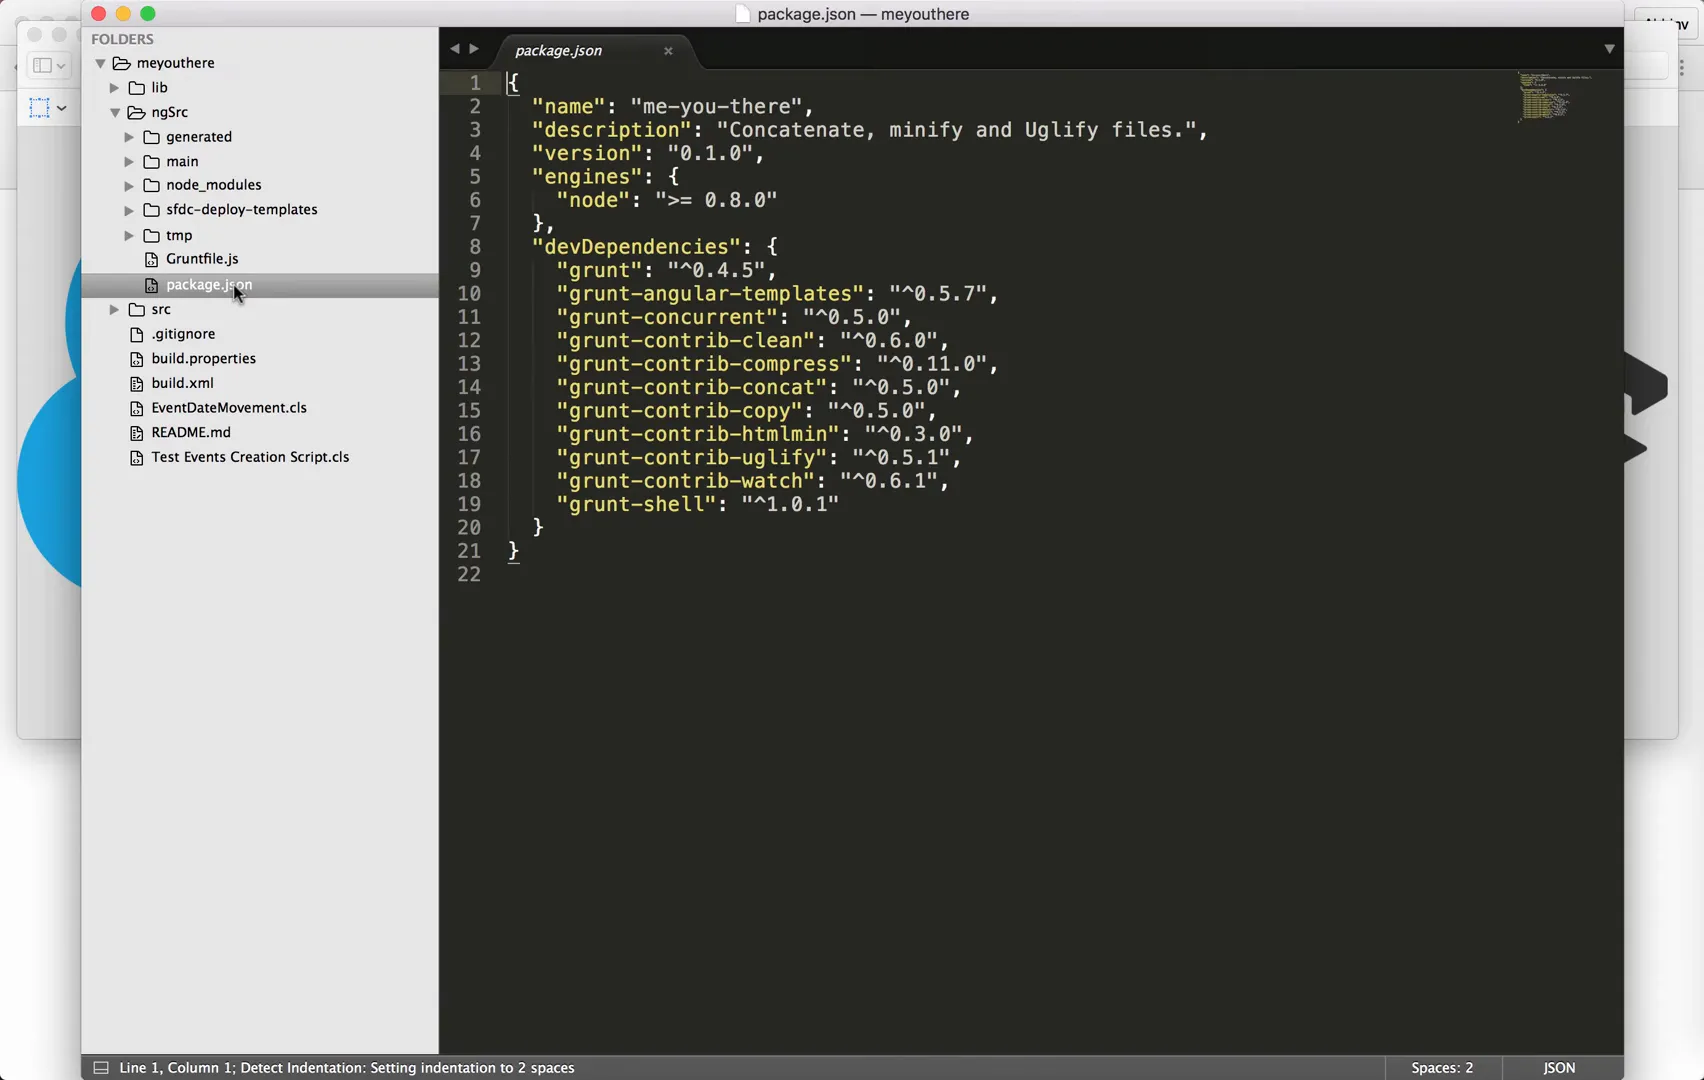Select the rectangular selection tool in background app
Screen dimensions: 1704x1080
[x=40, y=108]
